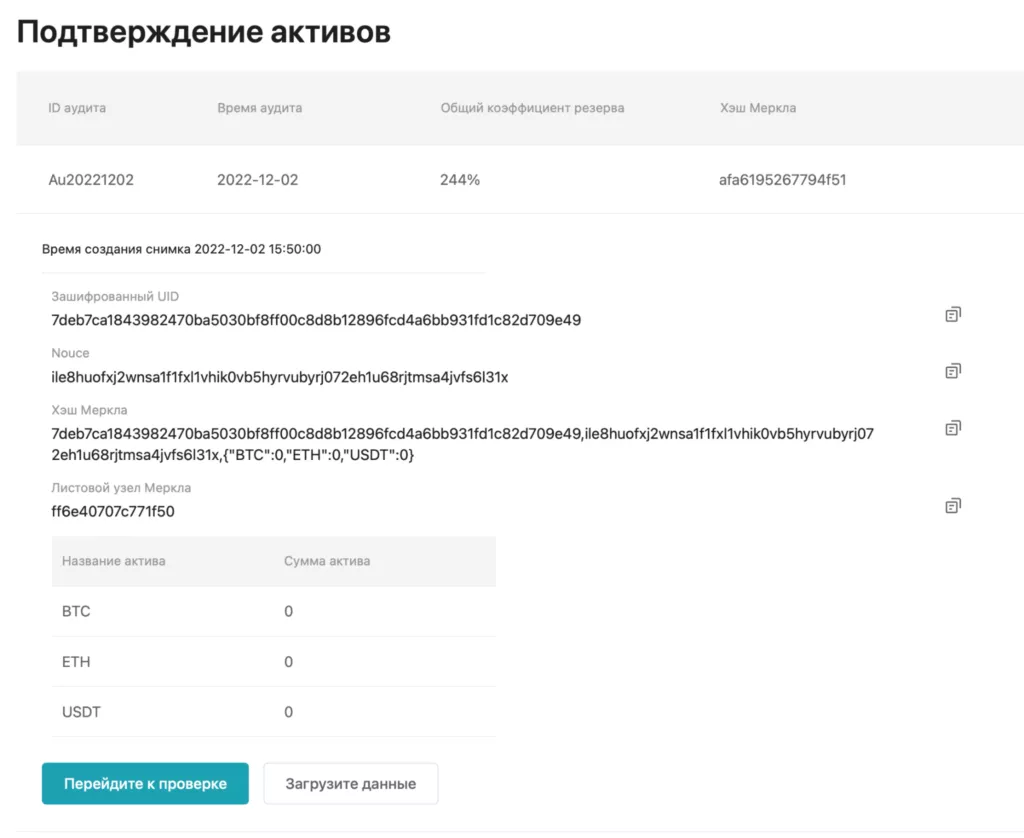This screenshot has height=838, width=1024.
Task: Click the Подтверждение активов page title
Action: point(203,32)
